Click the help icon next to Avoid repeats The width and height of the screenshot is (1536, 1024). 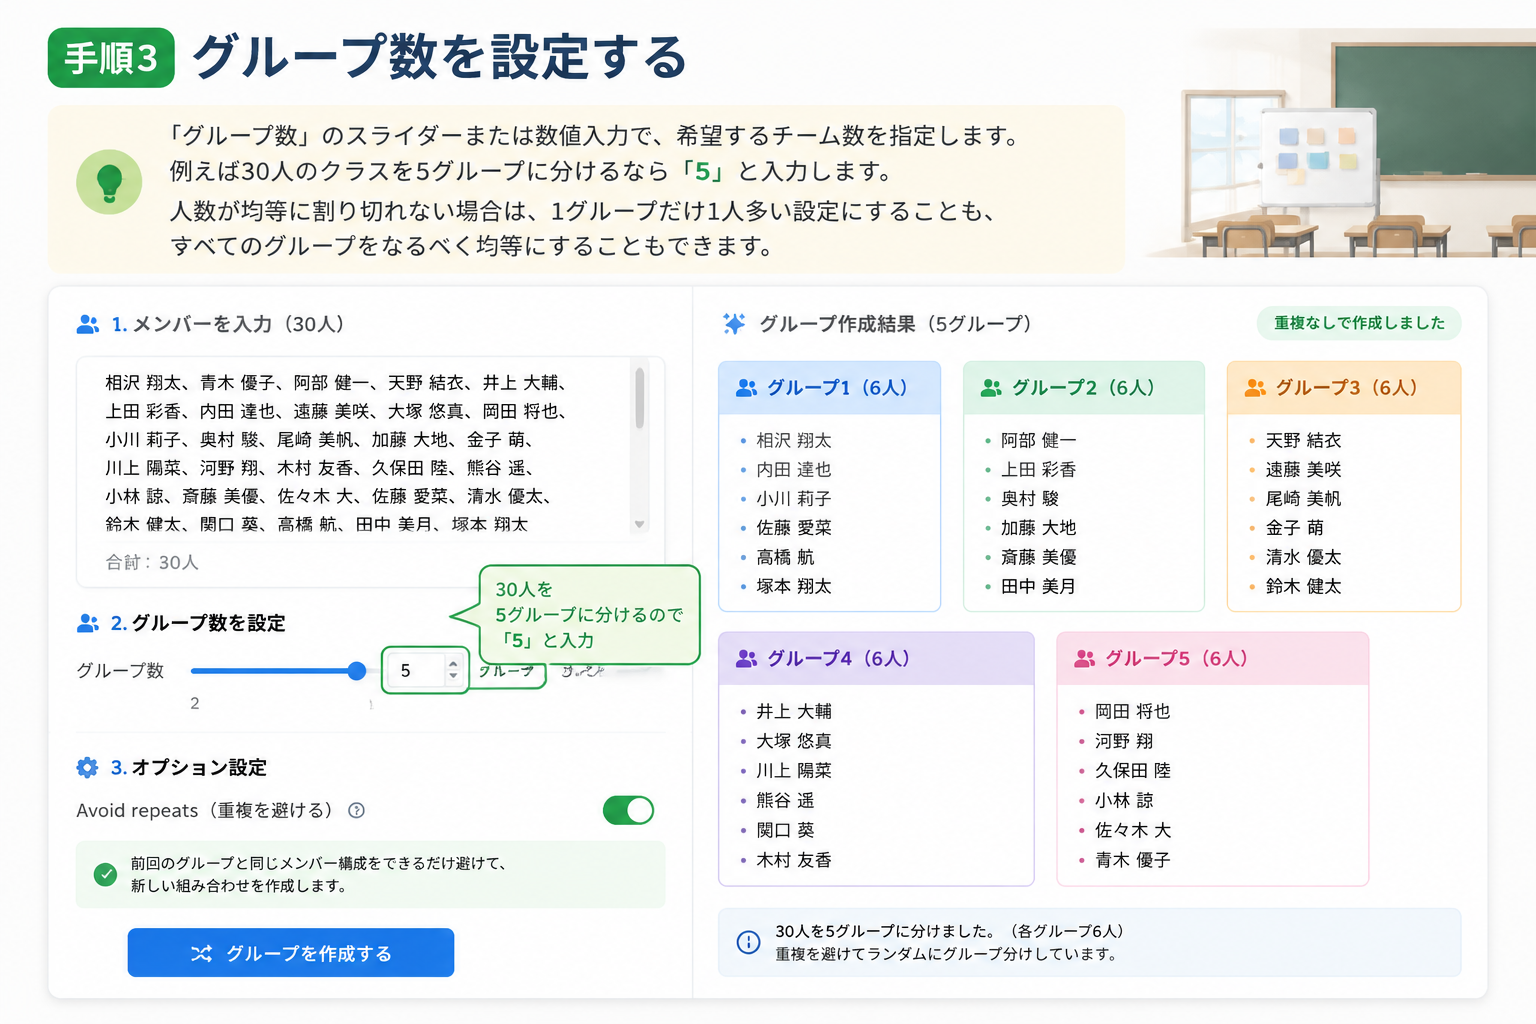(356, 810)
